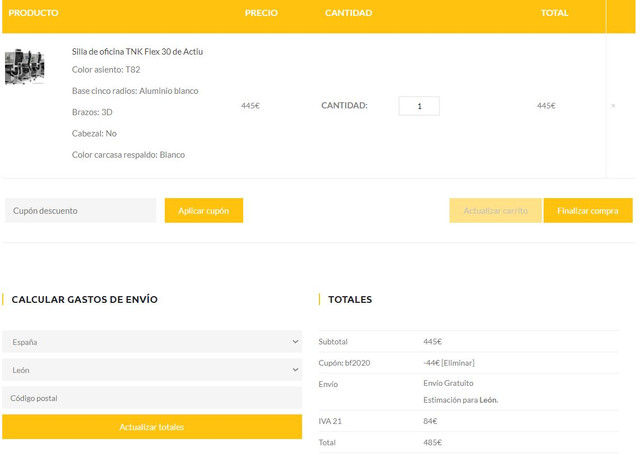Click the PRODUCTO column header

pos(33,13)
